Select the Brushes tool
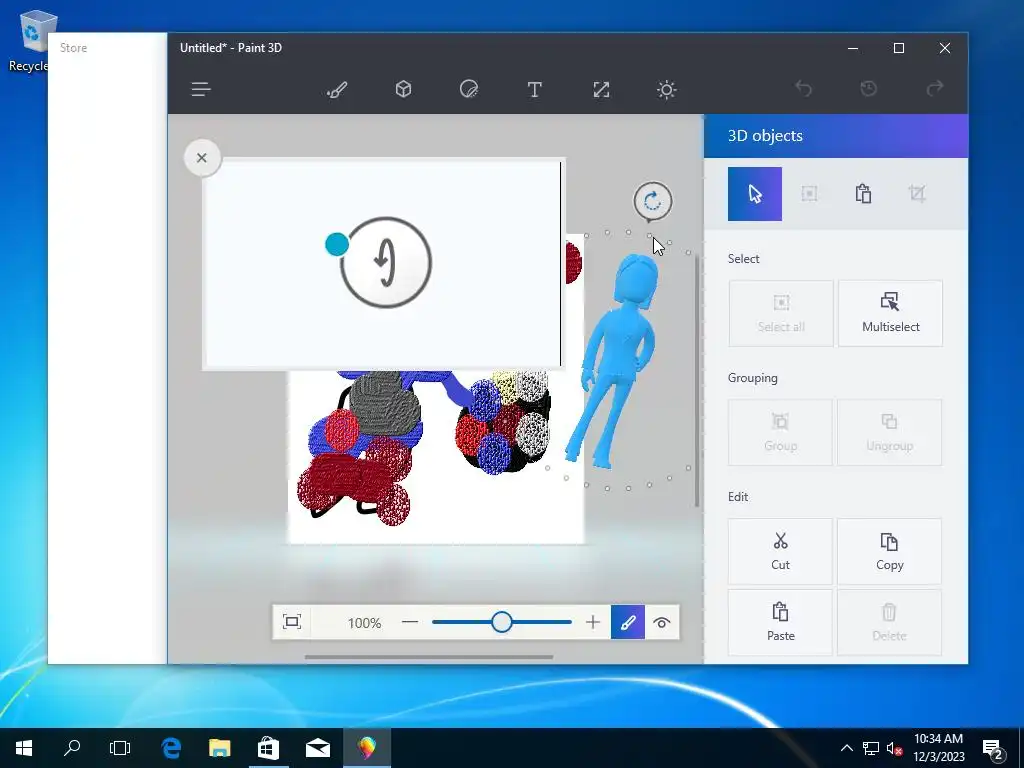 337,89
